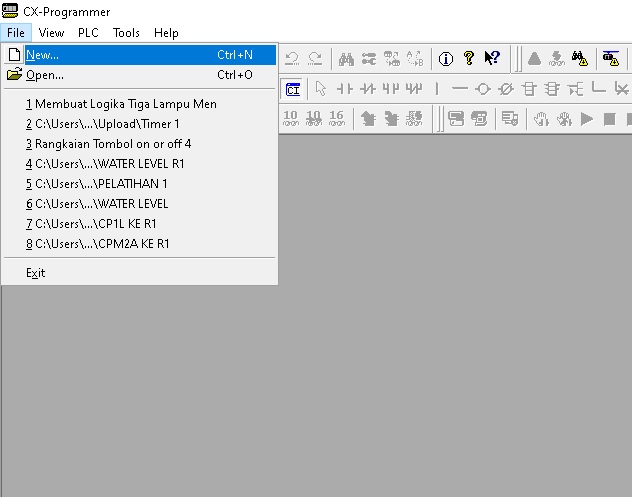Image resolution: width=632 pixels, height=497 pixels.
Task: Open the About information icon
Action: 446,59
